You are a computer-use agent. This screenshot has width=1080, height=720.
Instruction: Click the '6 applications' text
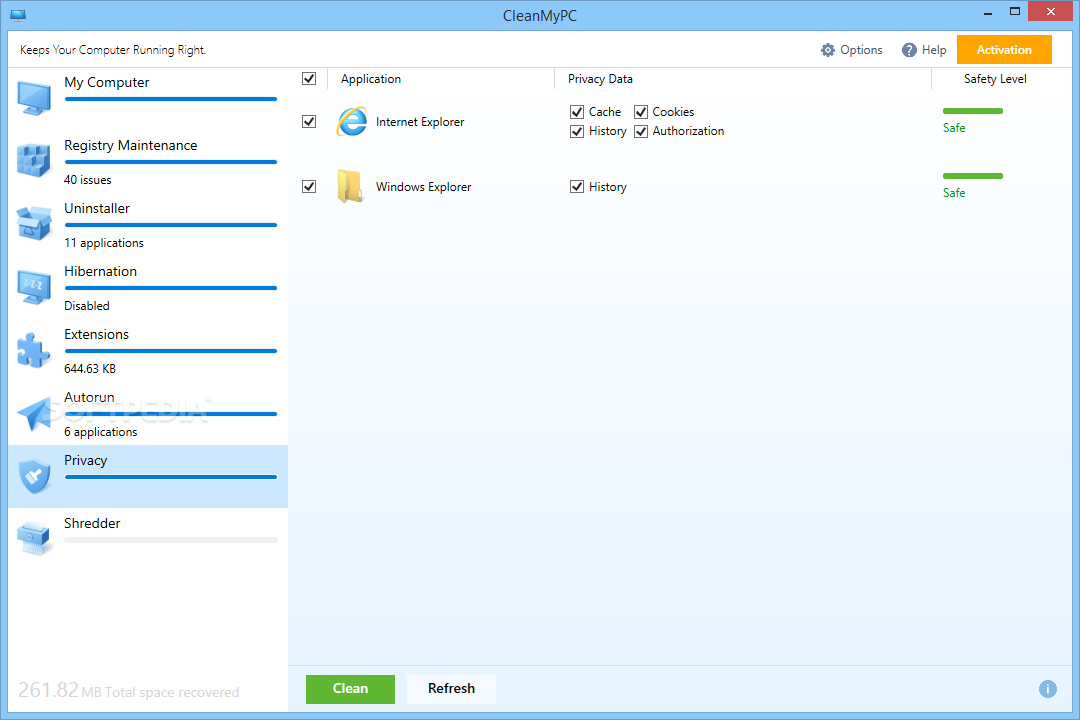click(101, 432)
